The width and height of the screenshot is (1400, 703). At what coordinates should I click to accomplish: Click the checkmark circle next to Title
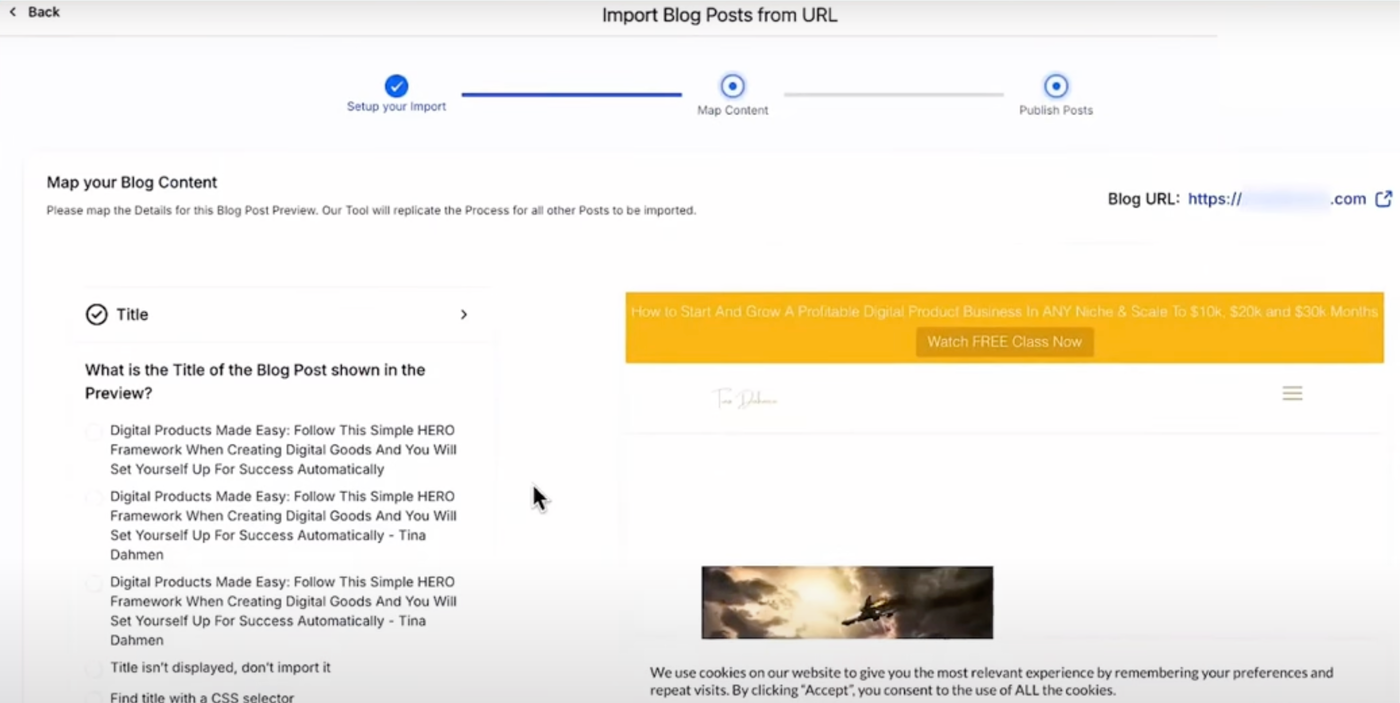(x=96, y=315)
